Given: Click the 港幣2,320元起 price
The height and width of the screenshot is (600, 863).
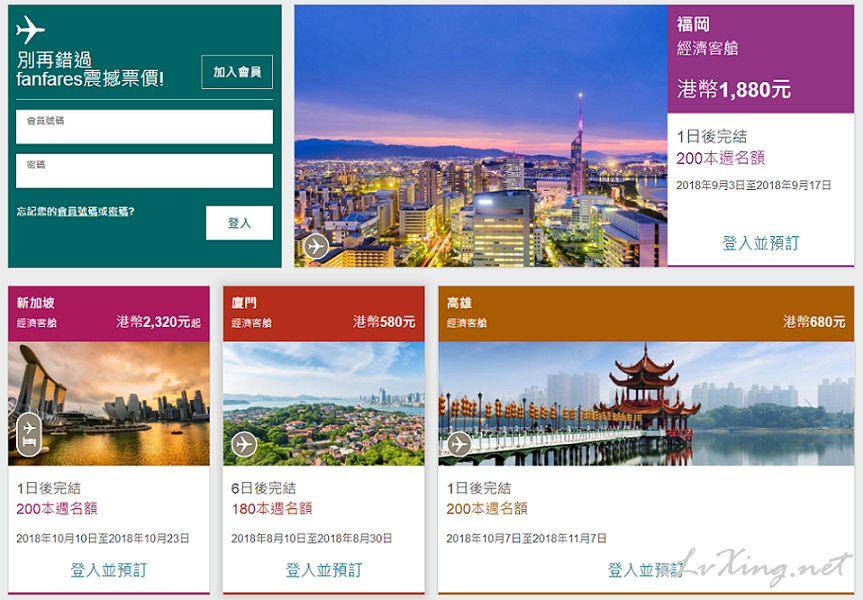Looking at the screenshot, I should click(159, 322).
